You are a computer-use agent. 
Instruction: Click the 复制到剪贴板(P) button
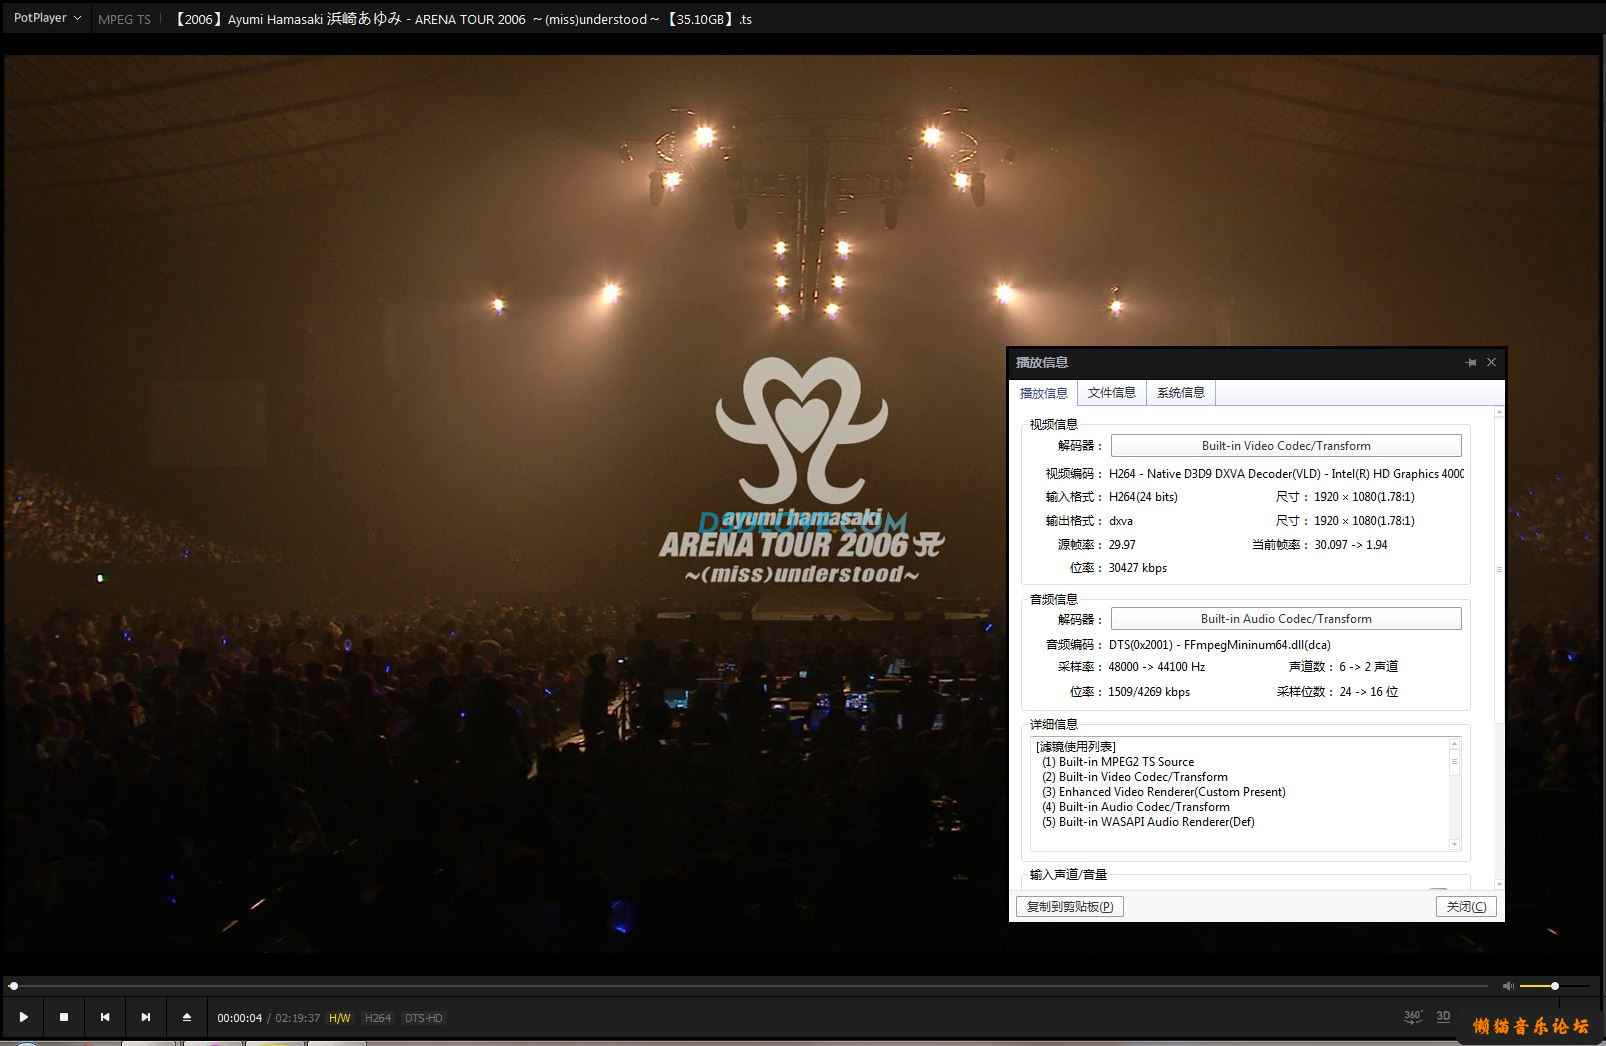point(1070,906)
